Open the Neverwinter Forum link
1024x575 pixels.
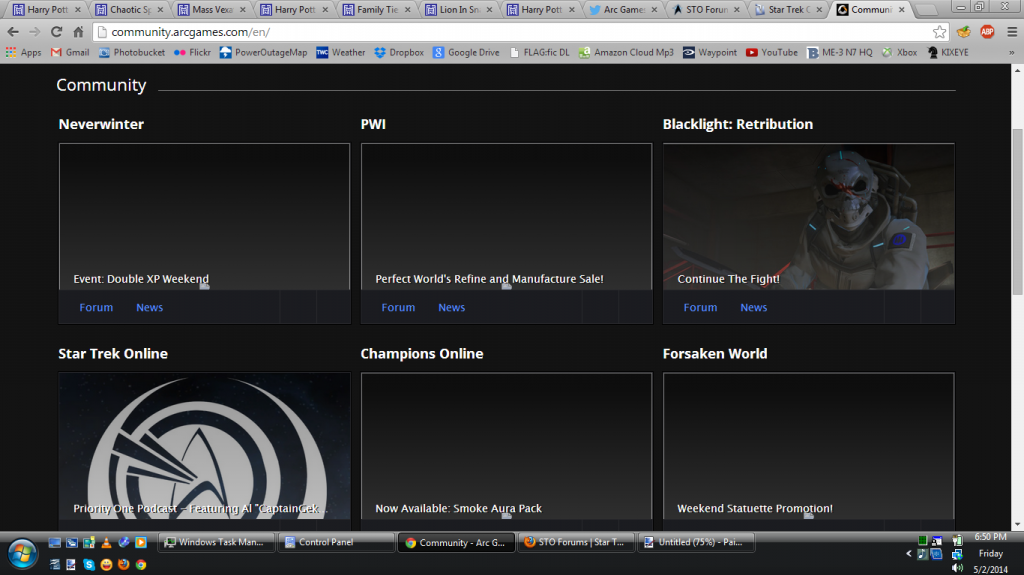pyautogui.click(x=96, y=307)
